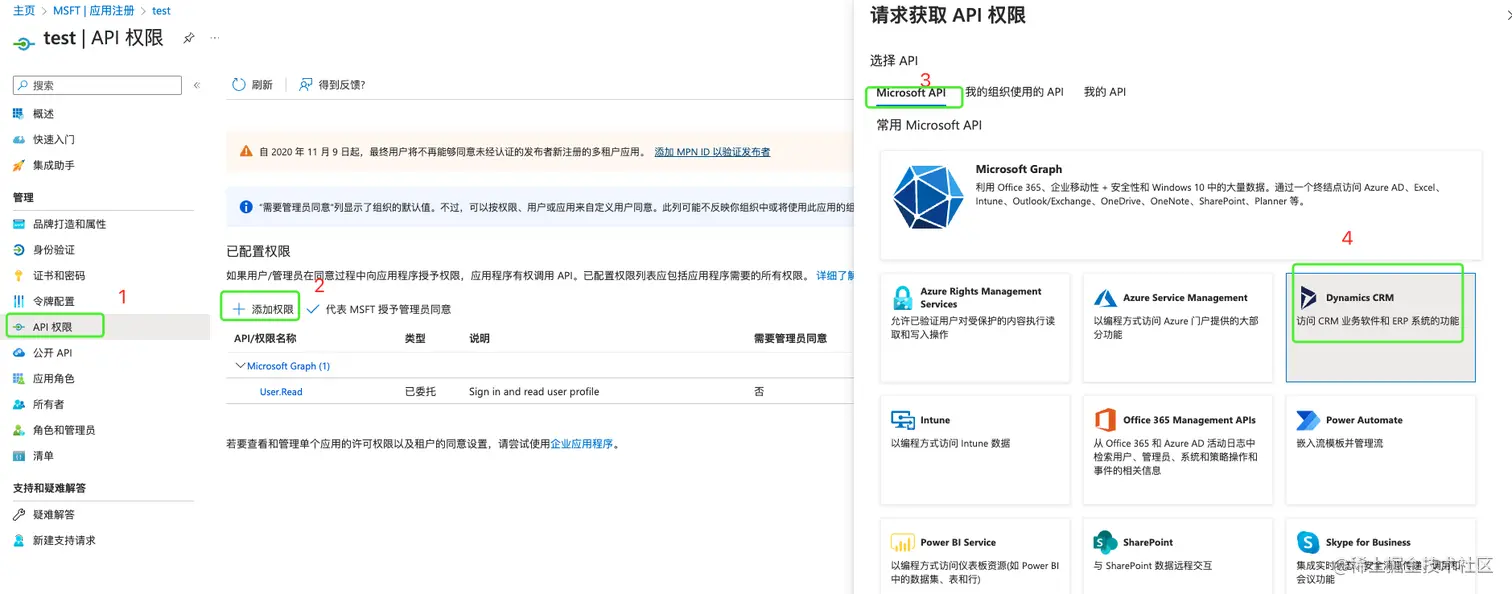Click the Azure Service Management logo icon
This screenshot has height=594, width=1512.
tap(1105, 298)
